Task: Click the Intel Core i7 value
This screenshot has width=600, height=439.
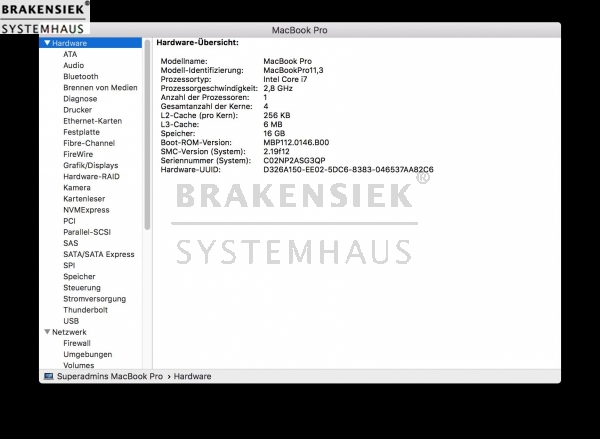Action: (x=285, y=79)
